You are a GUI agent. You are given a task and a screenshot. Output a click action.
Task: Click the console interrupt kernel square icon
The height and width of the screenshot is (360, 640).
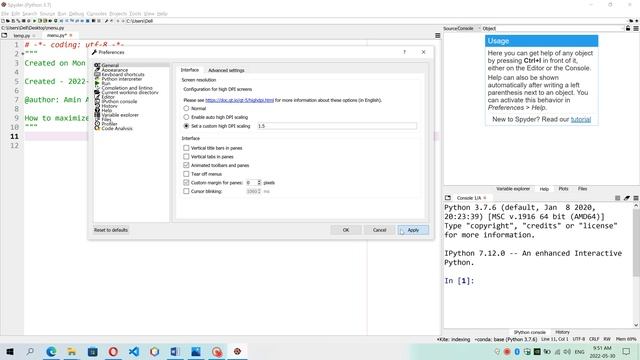pos(618,198)
